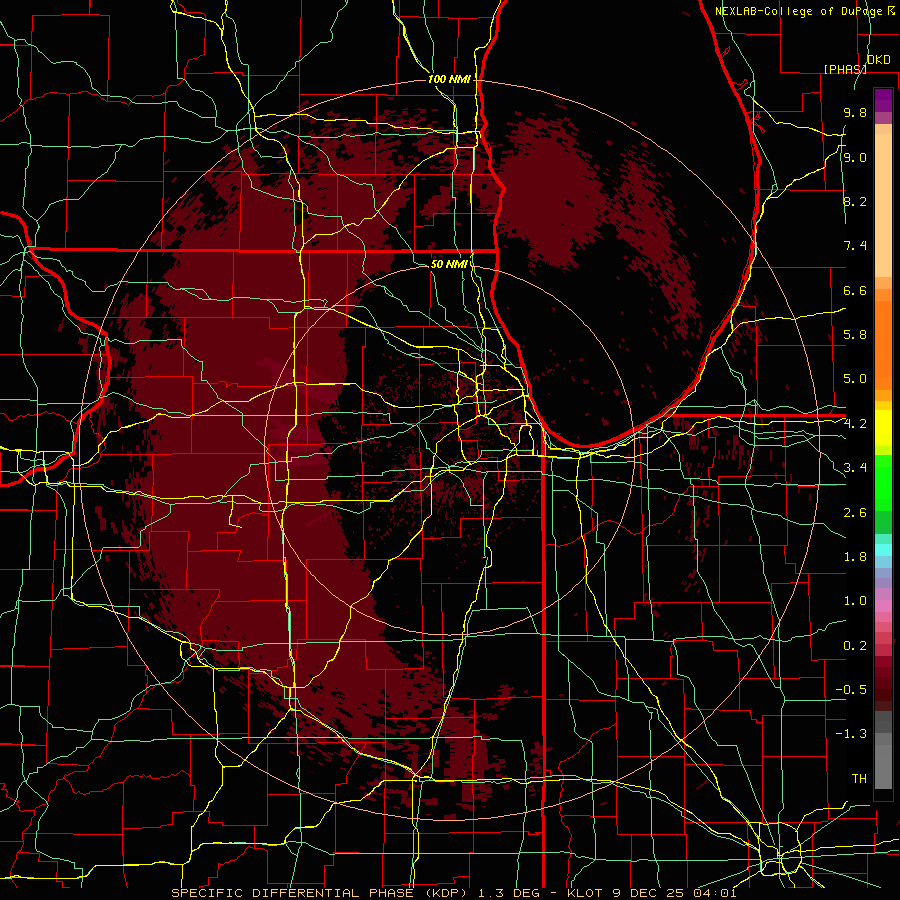Click the 0.2 value on the scale
This screenshot has height=900, width=900.
[855, 646]
